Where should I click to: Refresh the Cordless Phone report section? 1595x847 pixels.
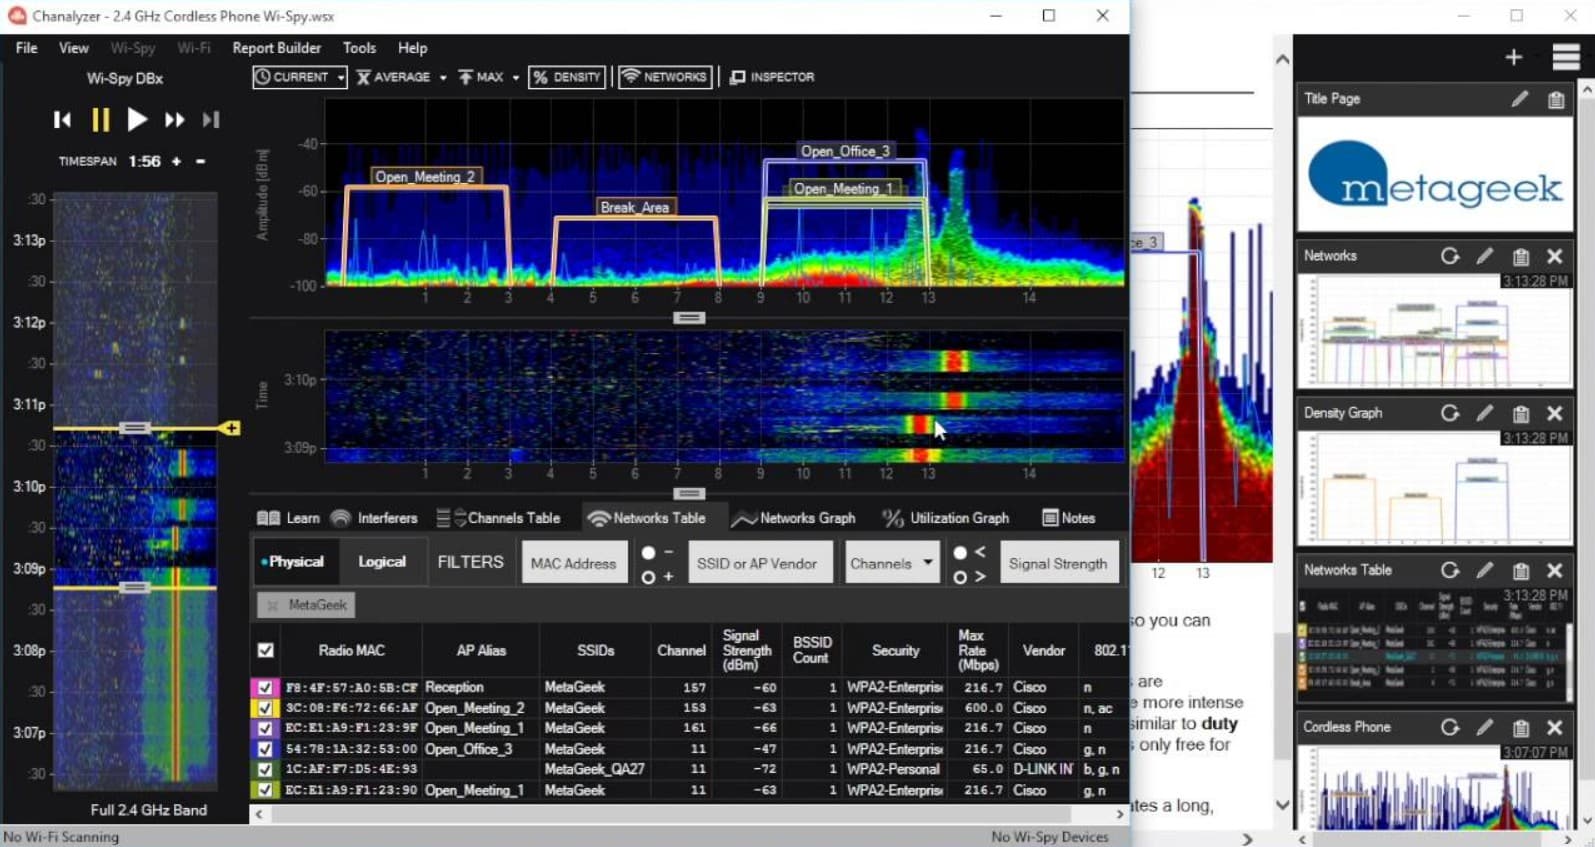point(1450,727)
